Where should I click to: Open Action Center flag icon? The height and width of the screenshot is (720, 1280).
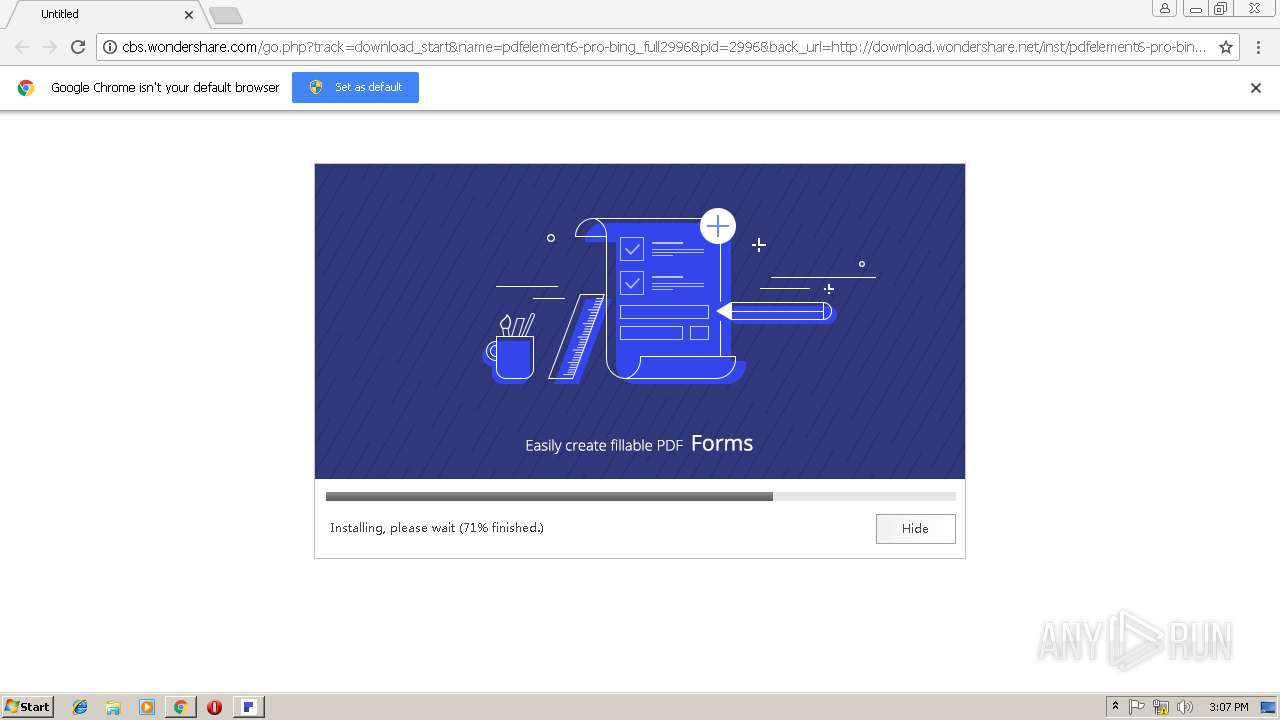pos(1137,707)
